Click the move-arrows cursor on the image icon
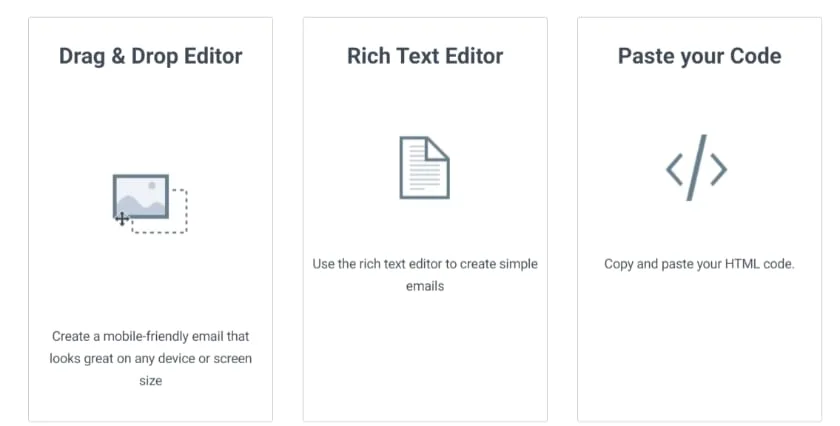 click(122, 219)
